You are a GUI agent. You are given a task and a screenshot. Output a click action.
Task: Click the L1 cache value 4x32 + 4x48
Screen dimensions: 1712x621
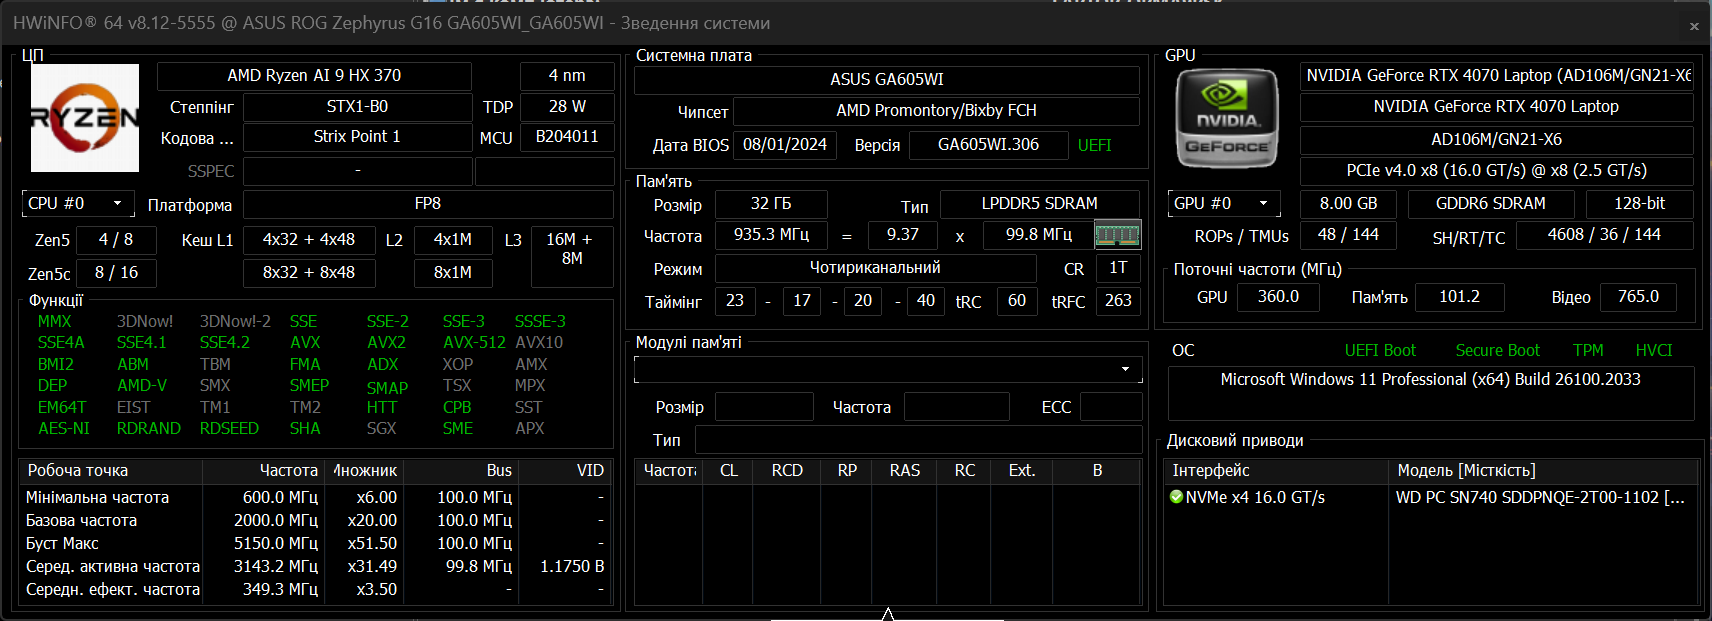click(x=309, y=240)
